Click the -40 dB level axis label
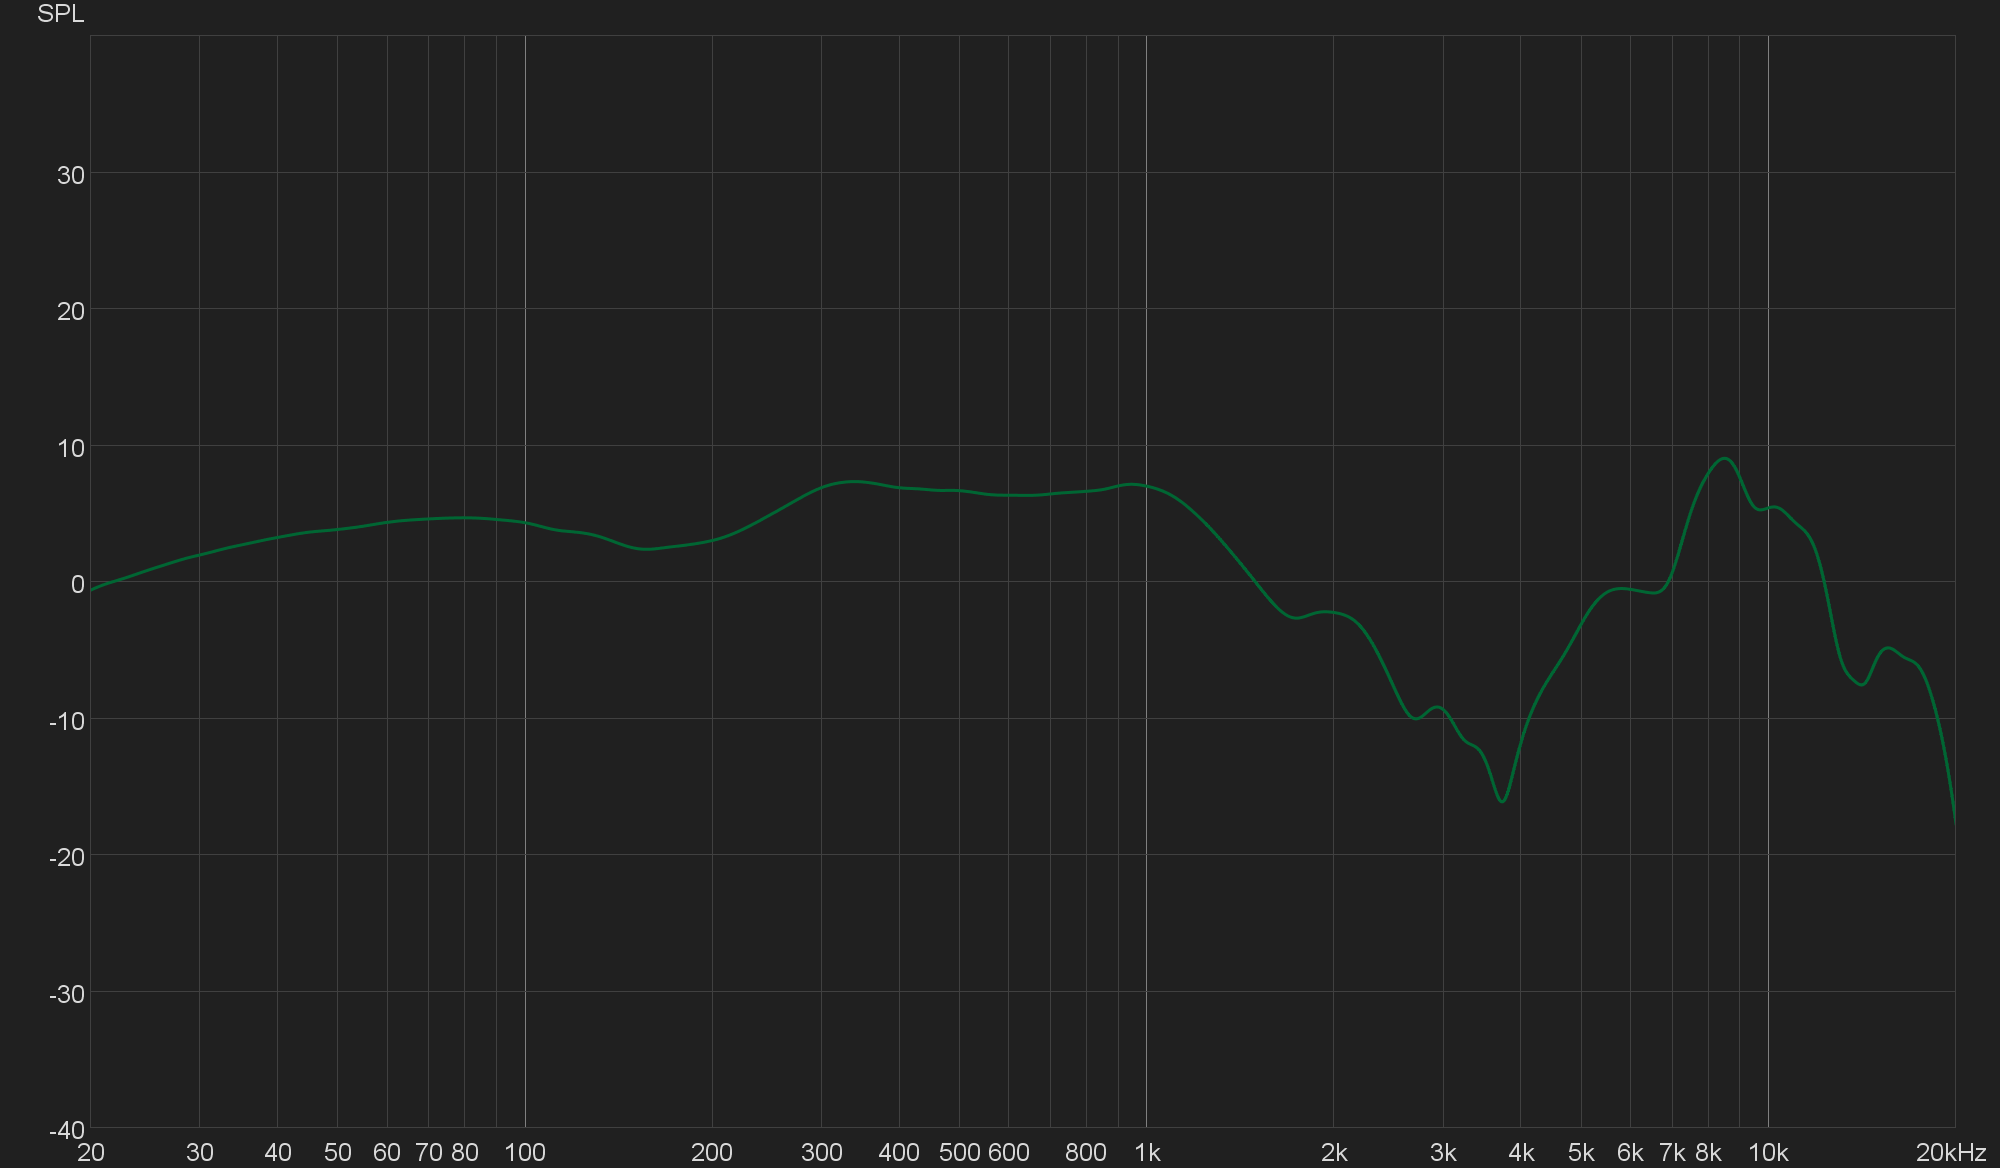 (67, 1130)
